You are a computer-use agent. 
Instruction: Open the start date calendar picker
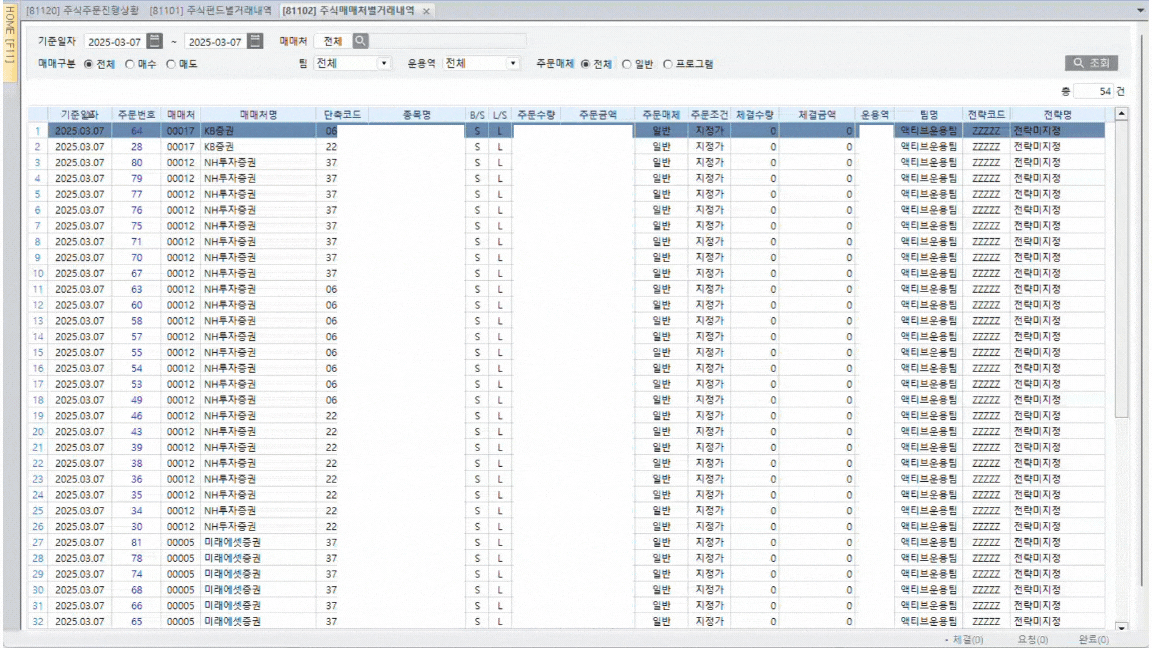154,41
